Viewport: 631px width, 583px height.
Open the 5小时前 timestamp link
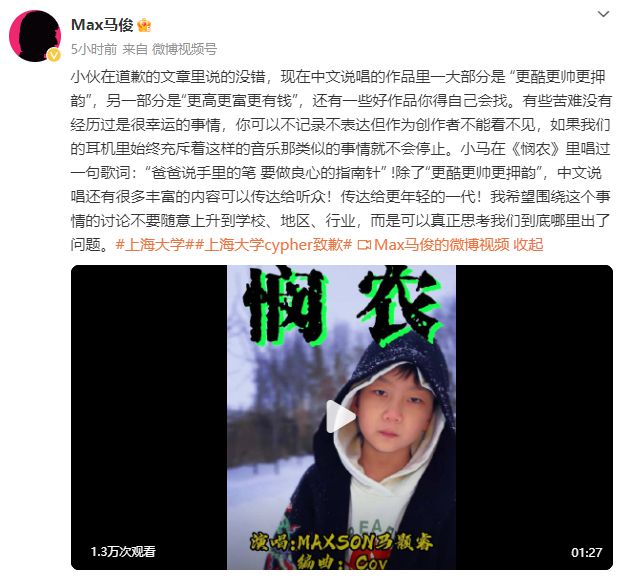(x=94, y=49)
